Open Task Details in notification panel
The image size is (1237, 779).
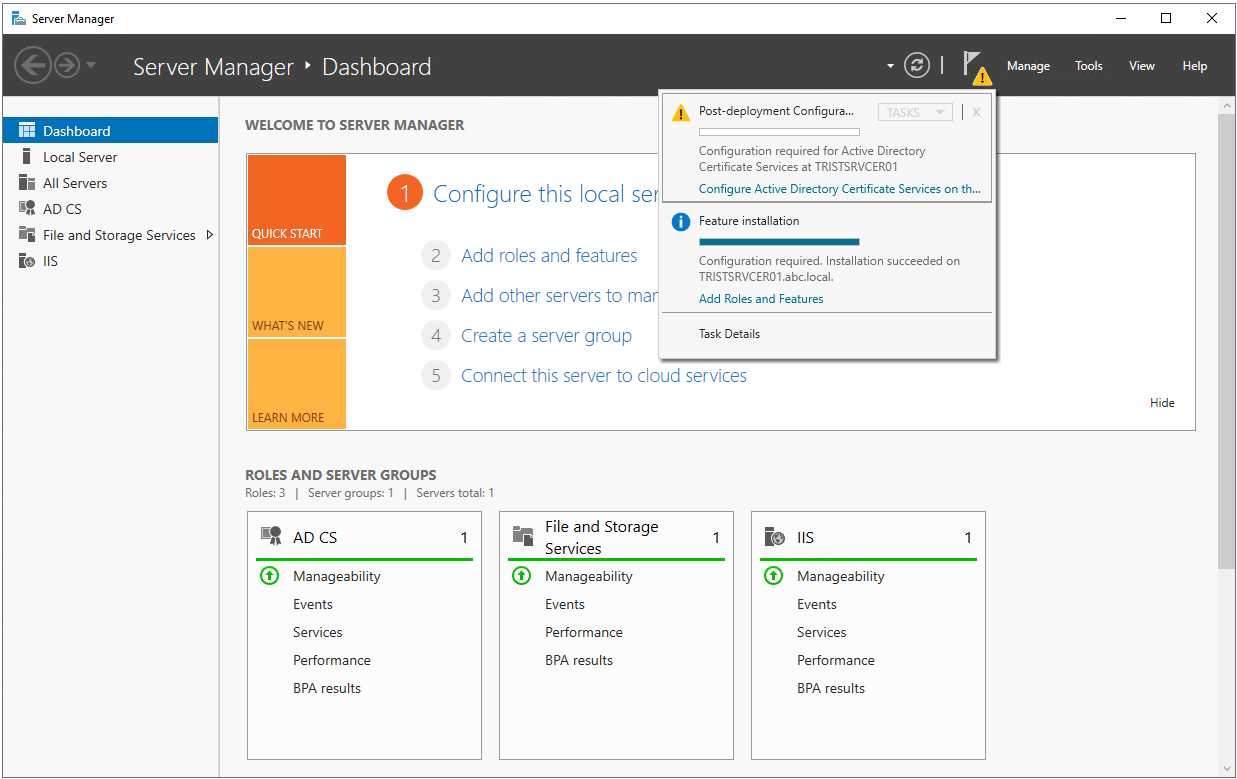(729, 334)
